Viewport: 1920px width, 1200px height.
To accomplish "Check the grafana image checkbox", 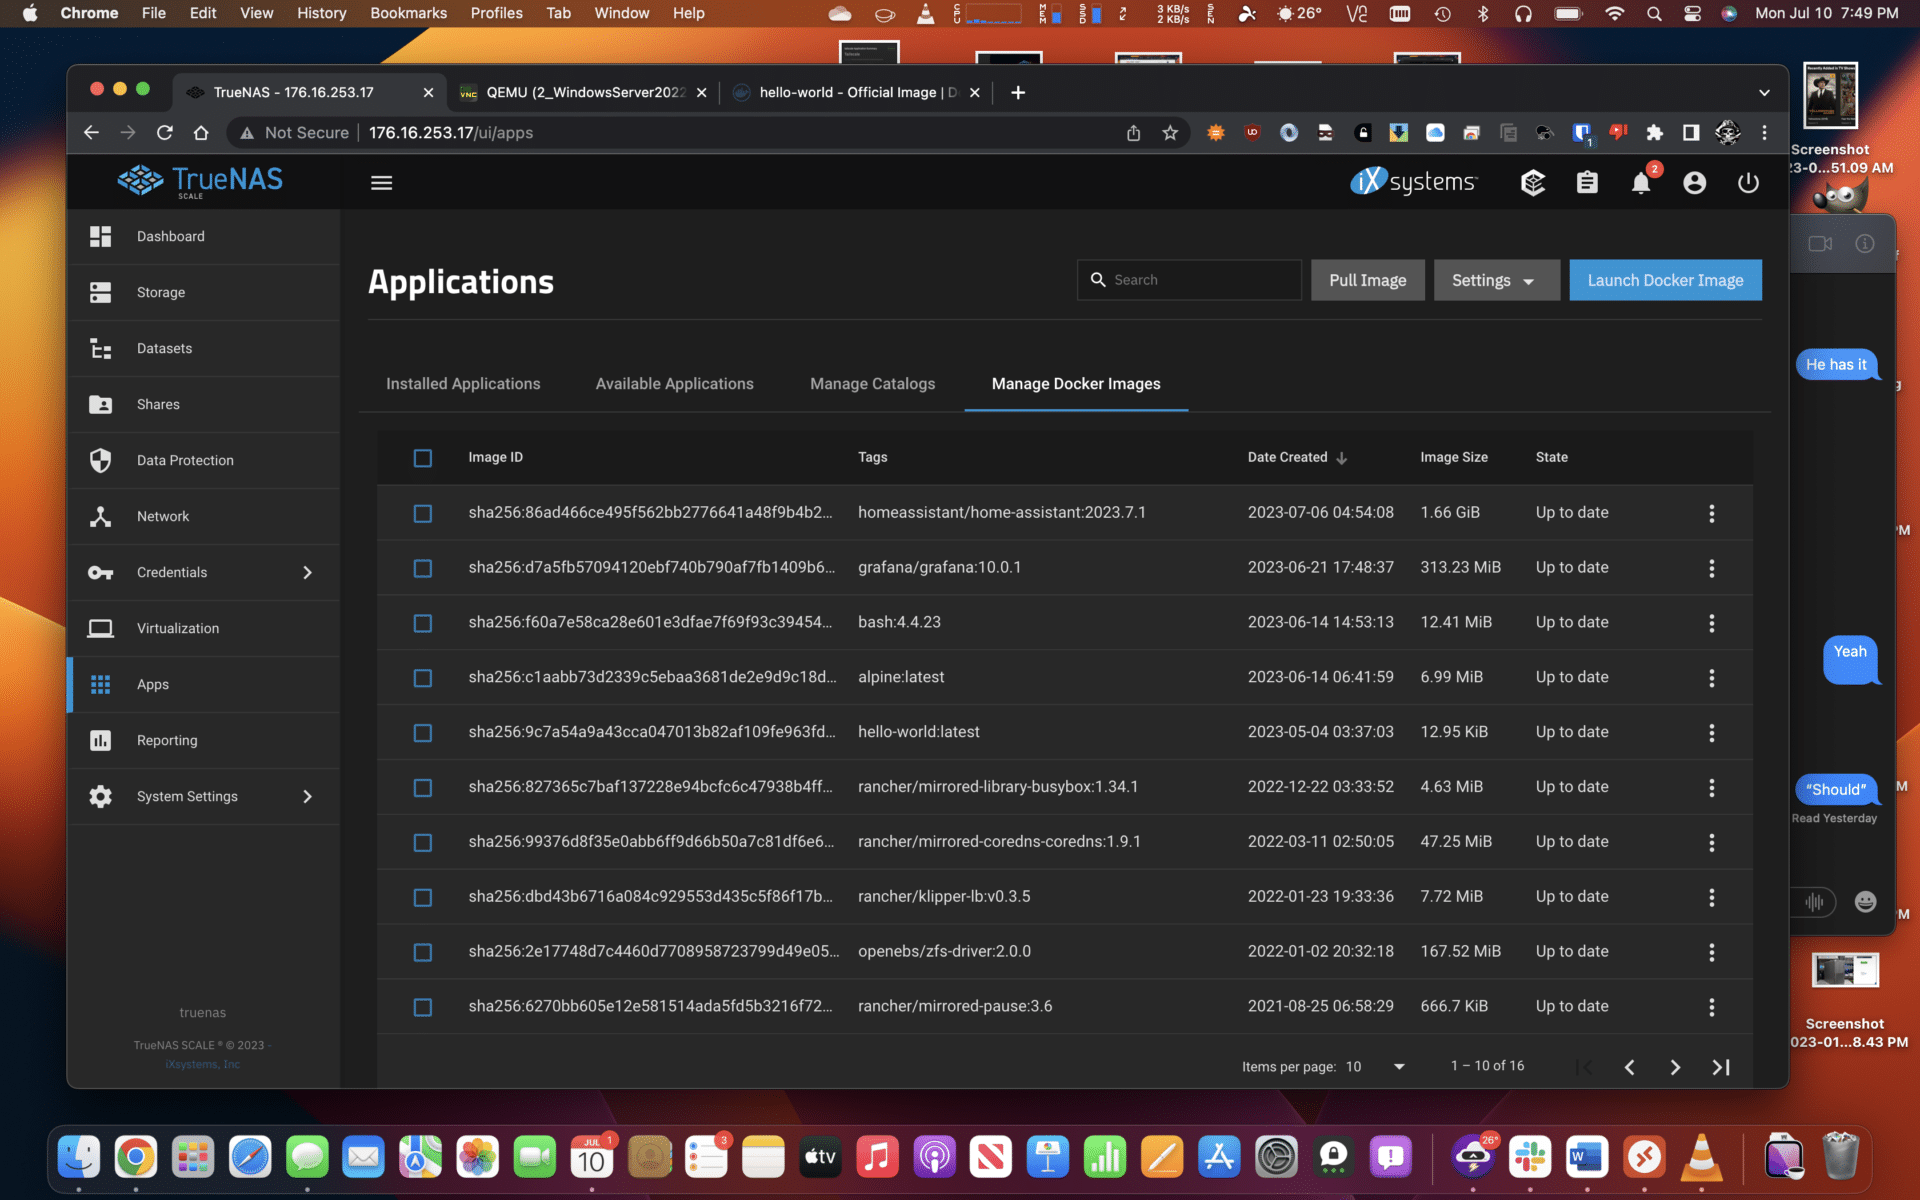I will (423, 568).
